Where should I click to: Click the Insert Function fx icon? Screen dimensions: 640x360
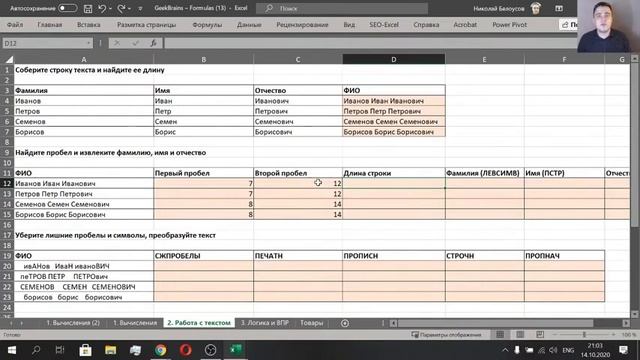153,43
